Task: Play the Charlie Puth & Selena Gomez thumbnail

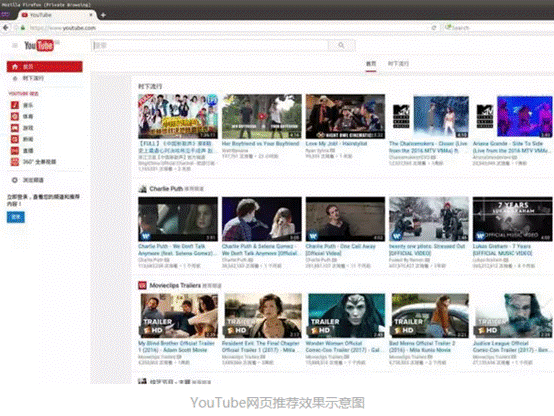Action: [262, 219]
